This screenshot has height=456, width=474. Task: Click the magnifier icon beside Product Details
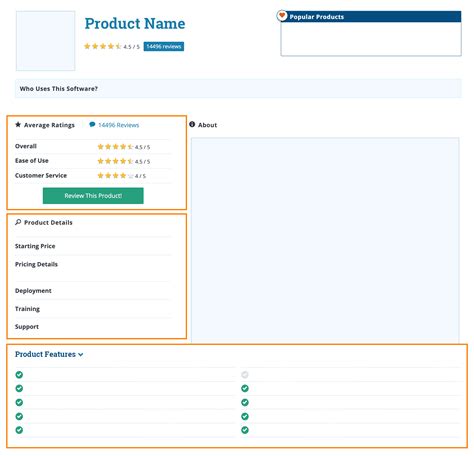pos(18,222)
